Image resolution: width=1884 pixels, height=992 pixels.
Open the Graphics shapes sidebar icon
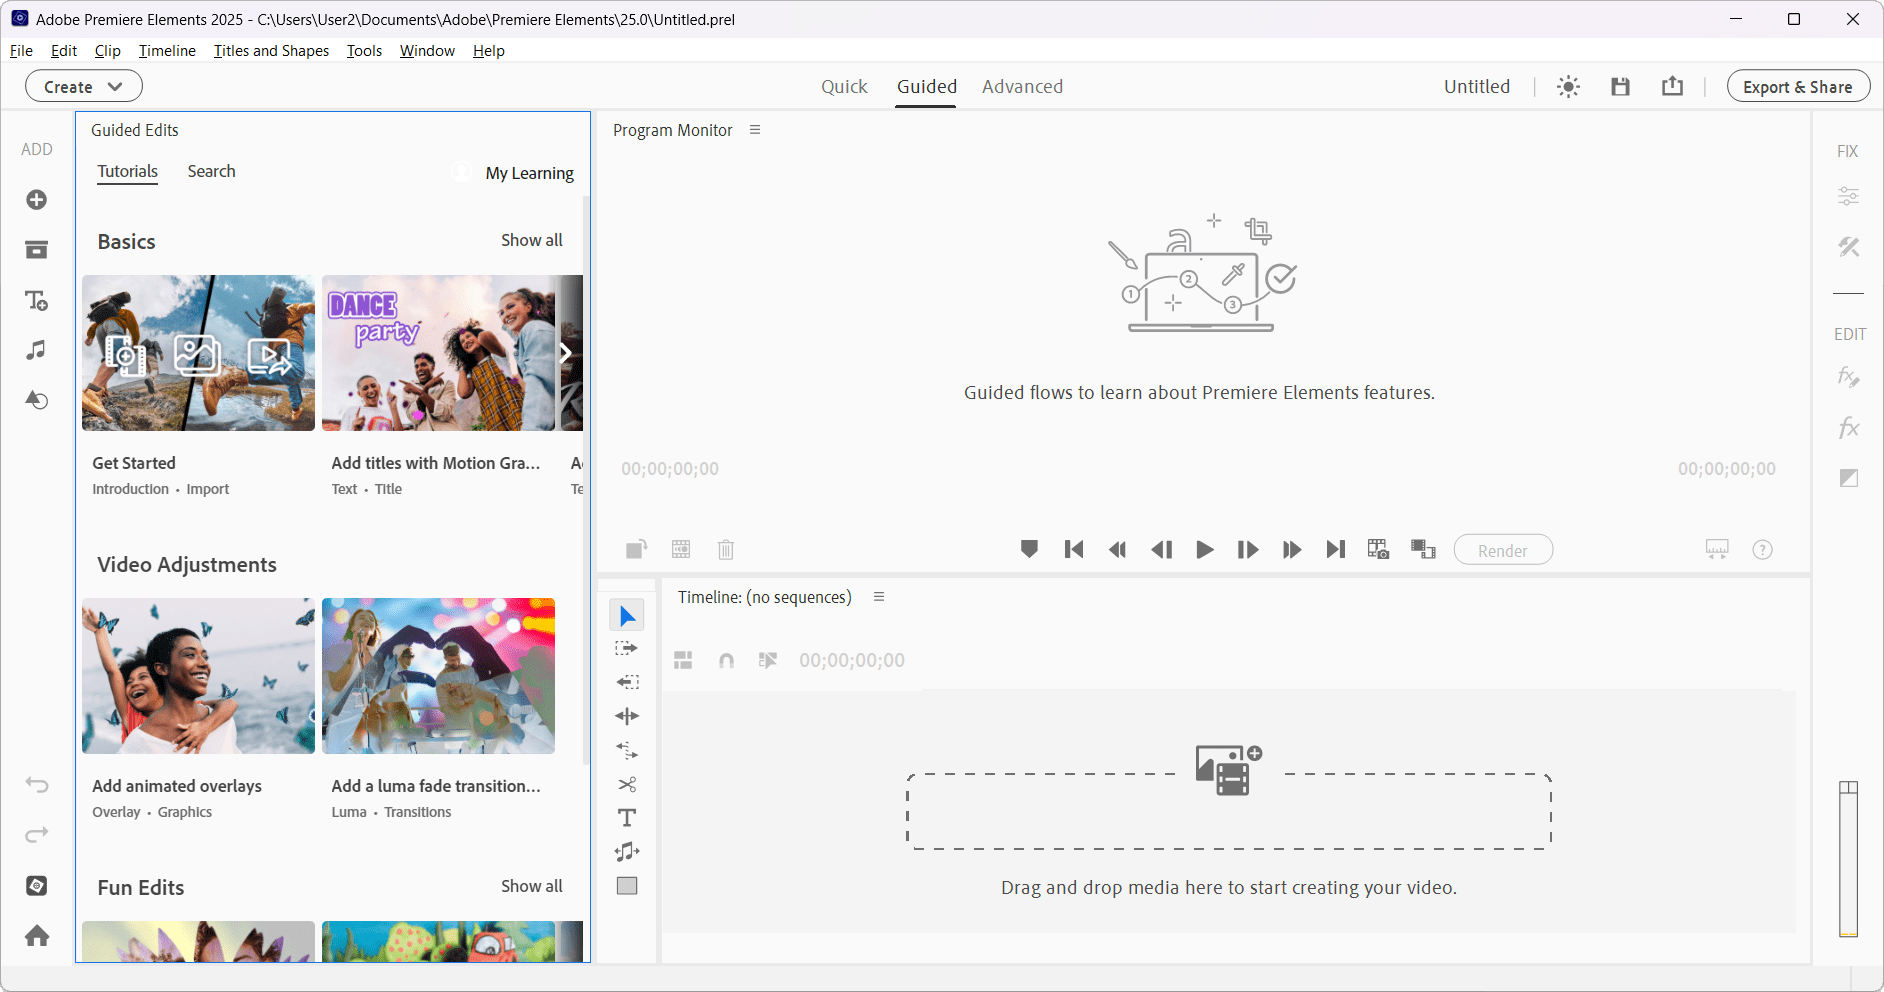click(36, 400)
